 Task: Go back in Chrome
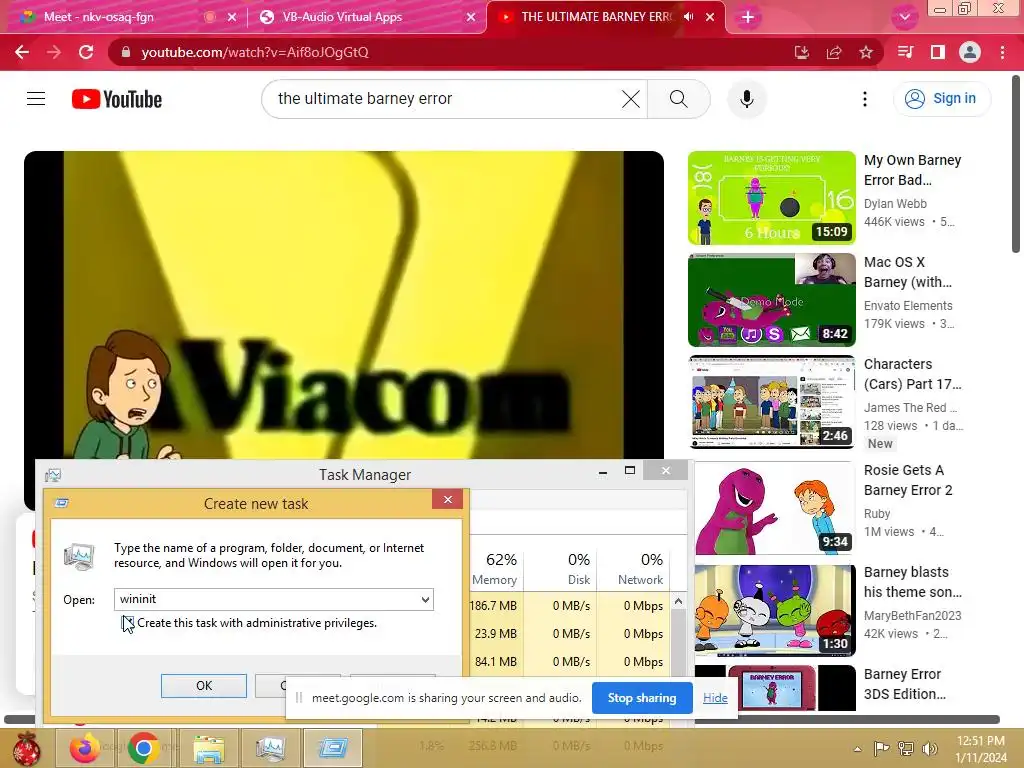22,52
